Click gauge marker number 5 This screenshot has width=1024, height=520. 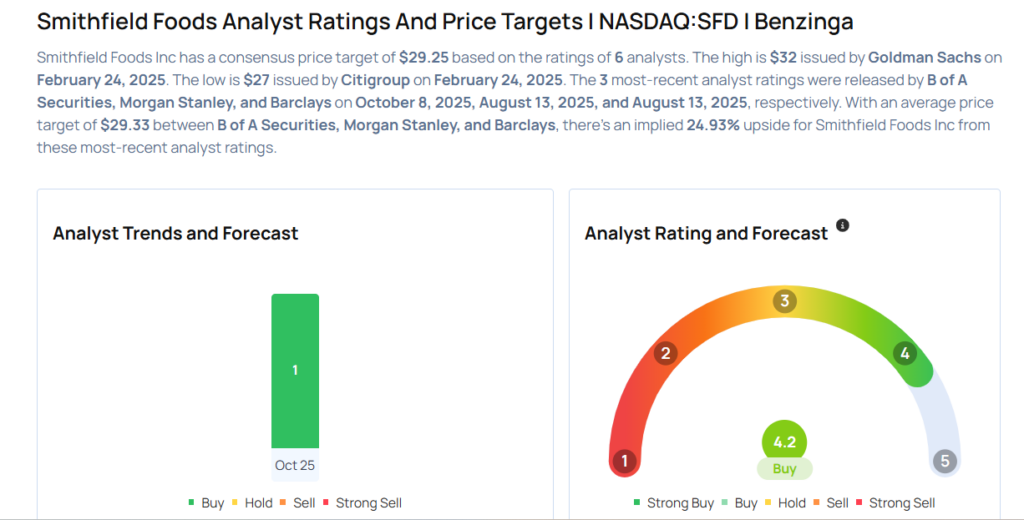pos(944,461)
